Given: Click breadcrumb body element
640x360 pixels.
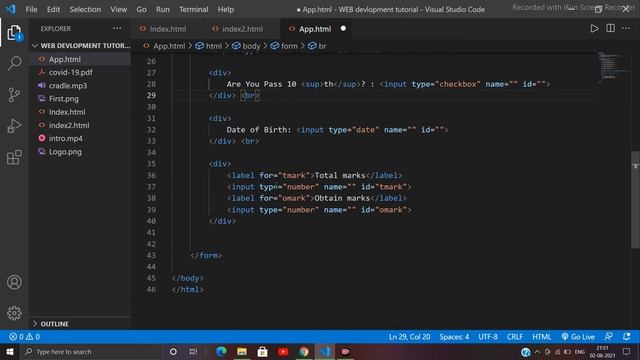Looking at the screenshot, I should pos(246,46).
